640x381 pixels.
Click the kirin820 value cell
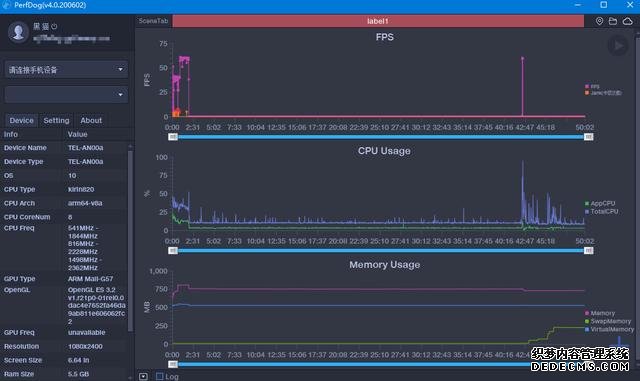tap(81, 189)
